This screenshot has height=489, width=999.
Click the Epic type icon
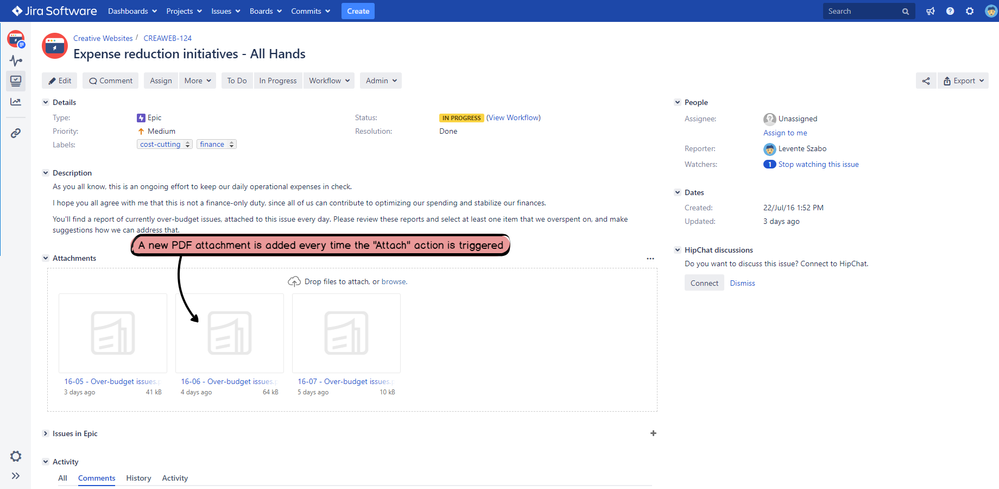(141, 118)
